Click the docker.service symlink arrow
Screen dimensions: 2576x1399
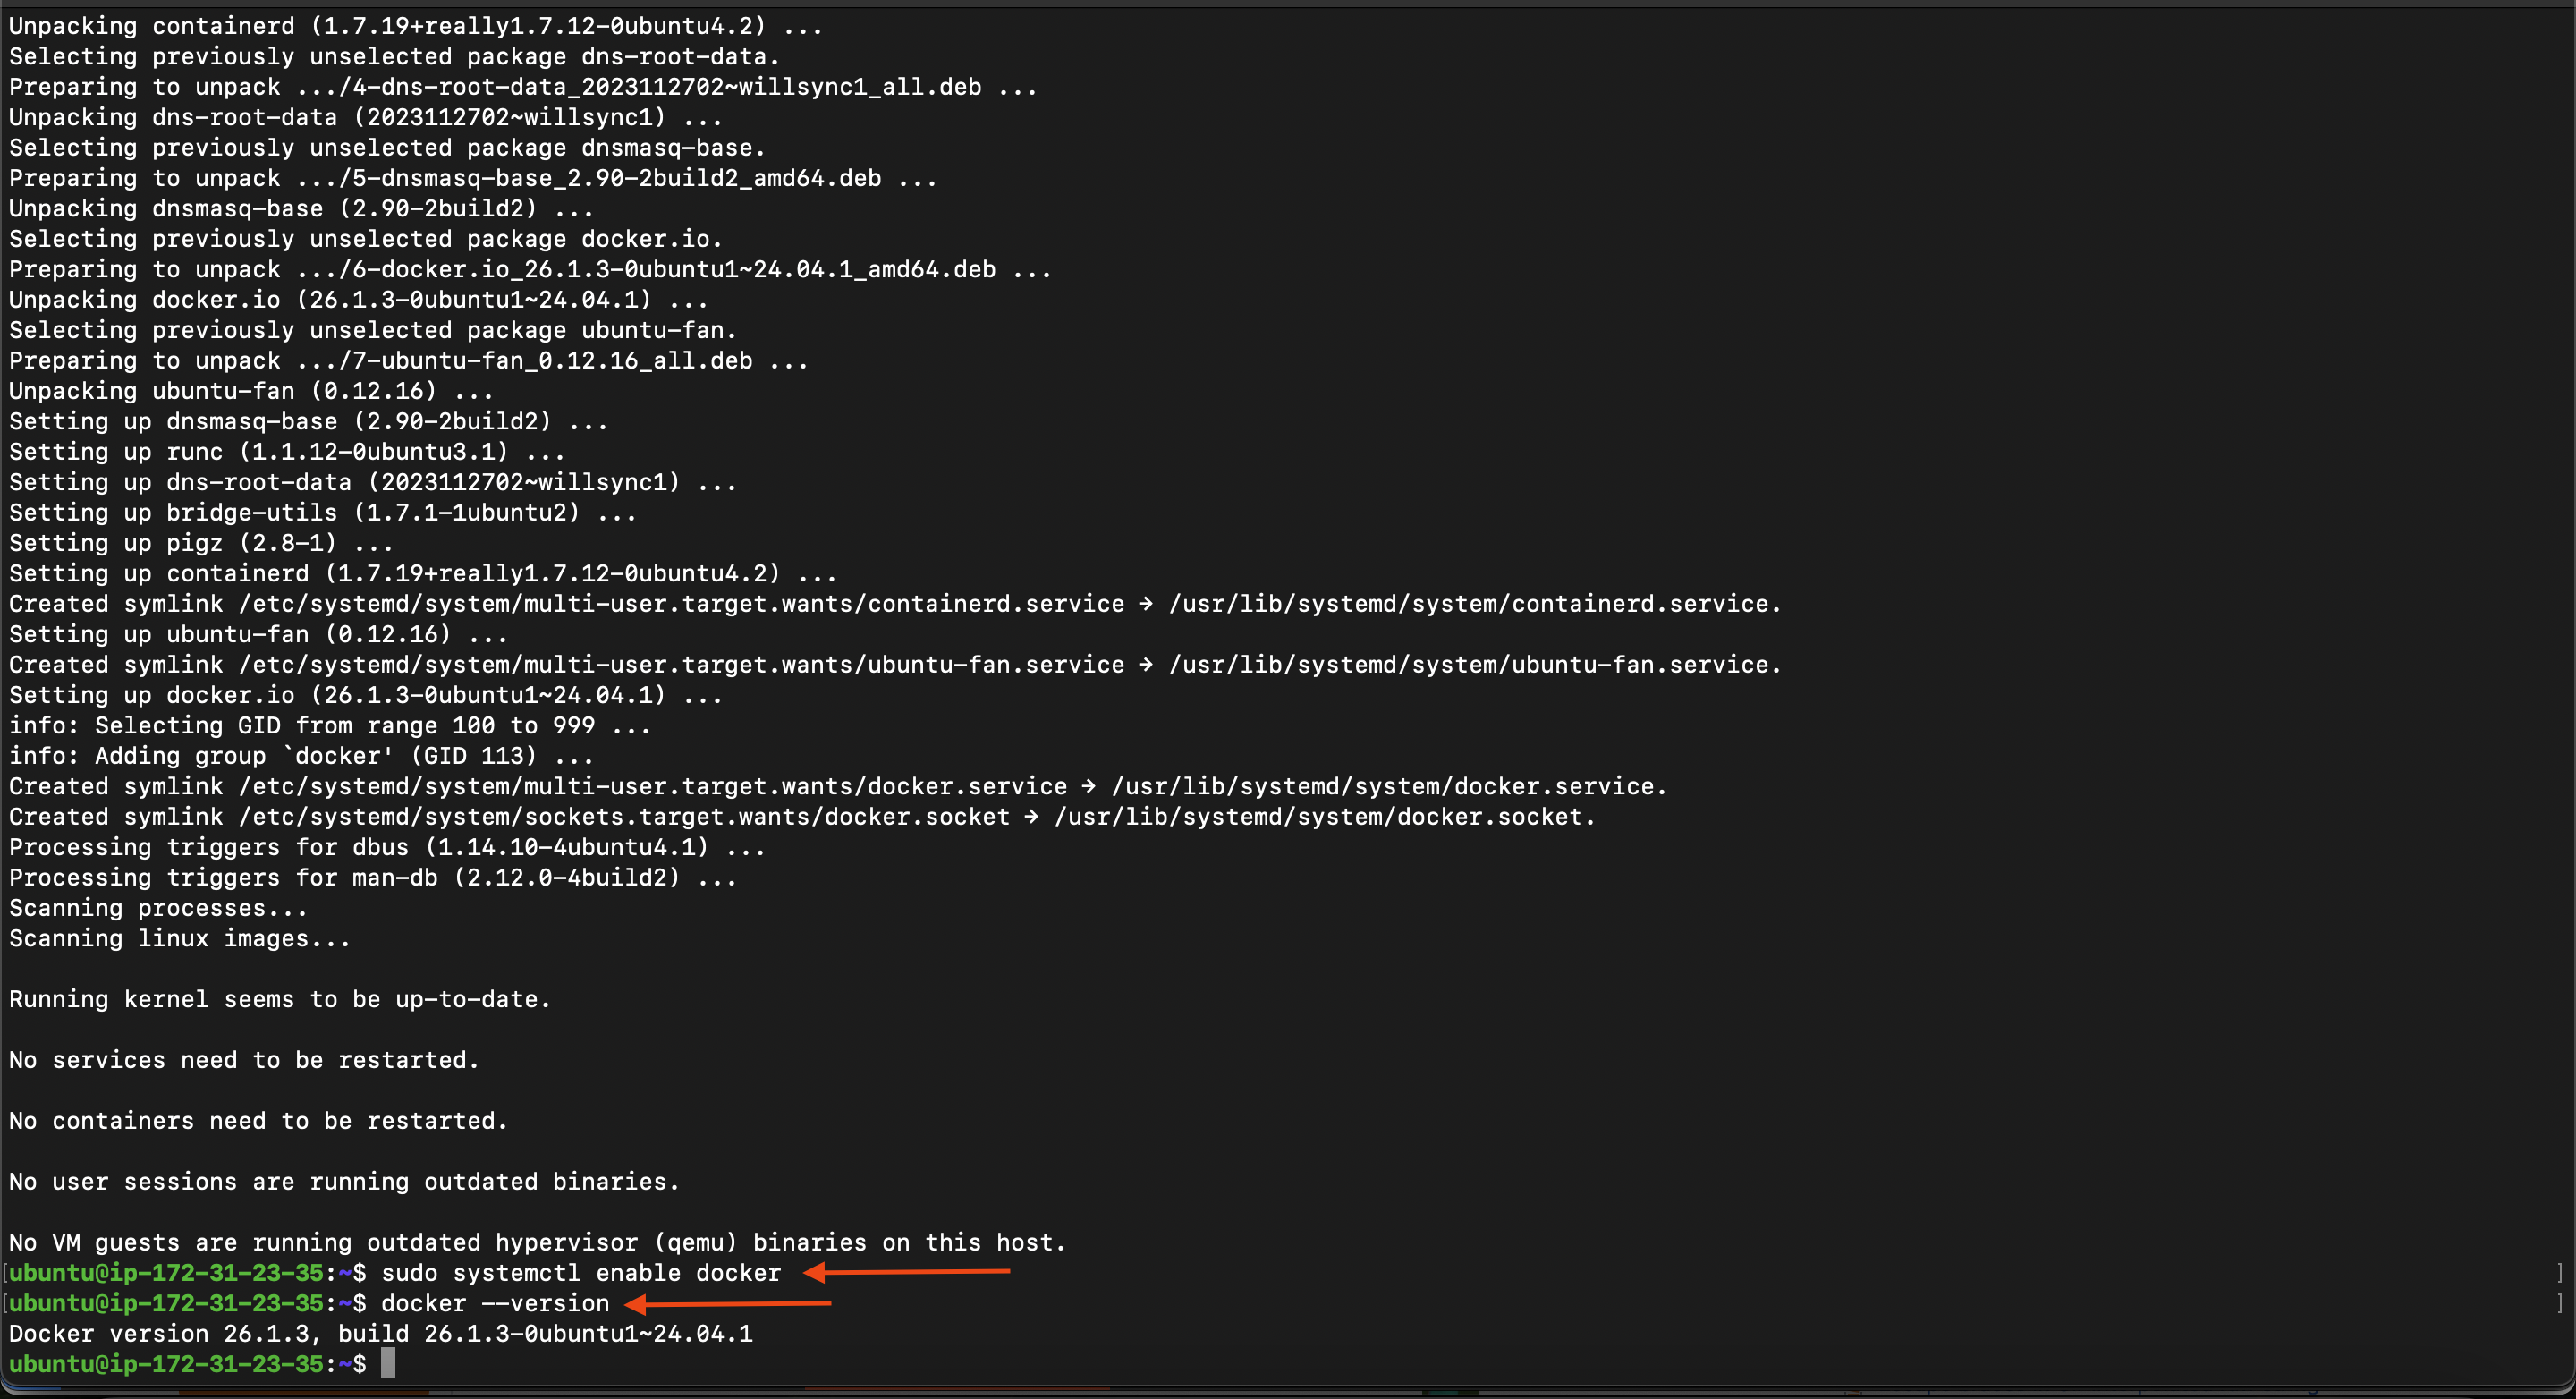point(1089,787)
